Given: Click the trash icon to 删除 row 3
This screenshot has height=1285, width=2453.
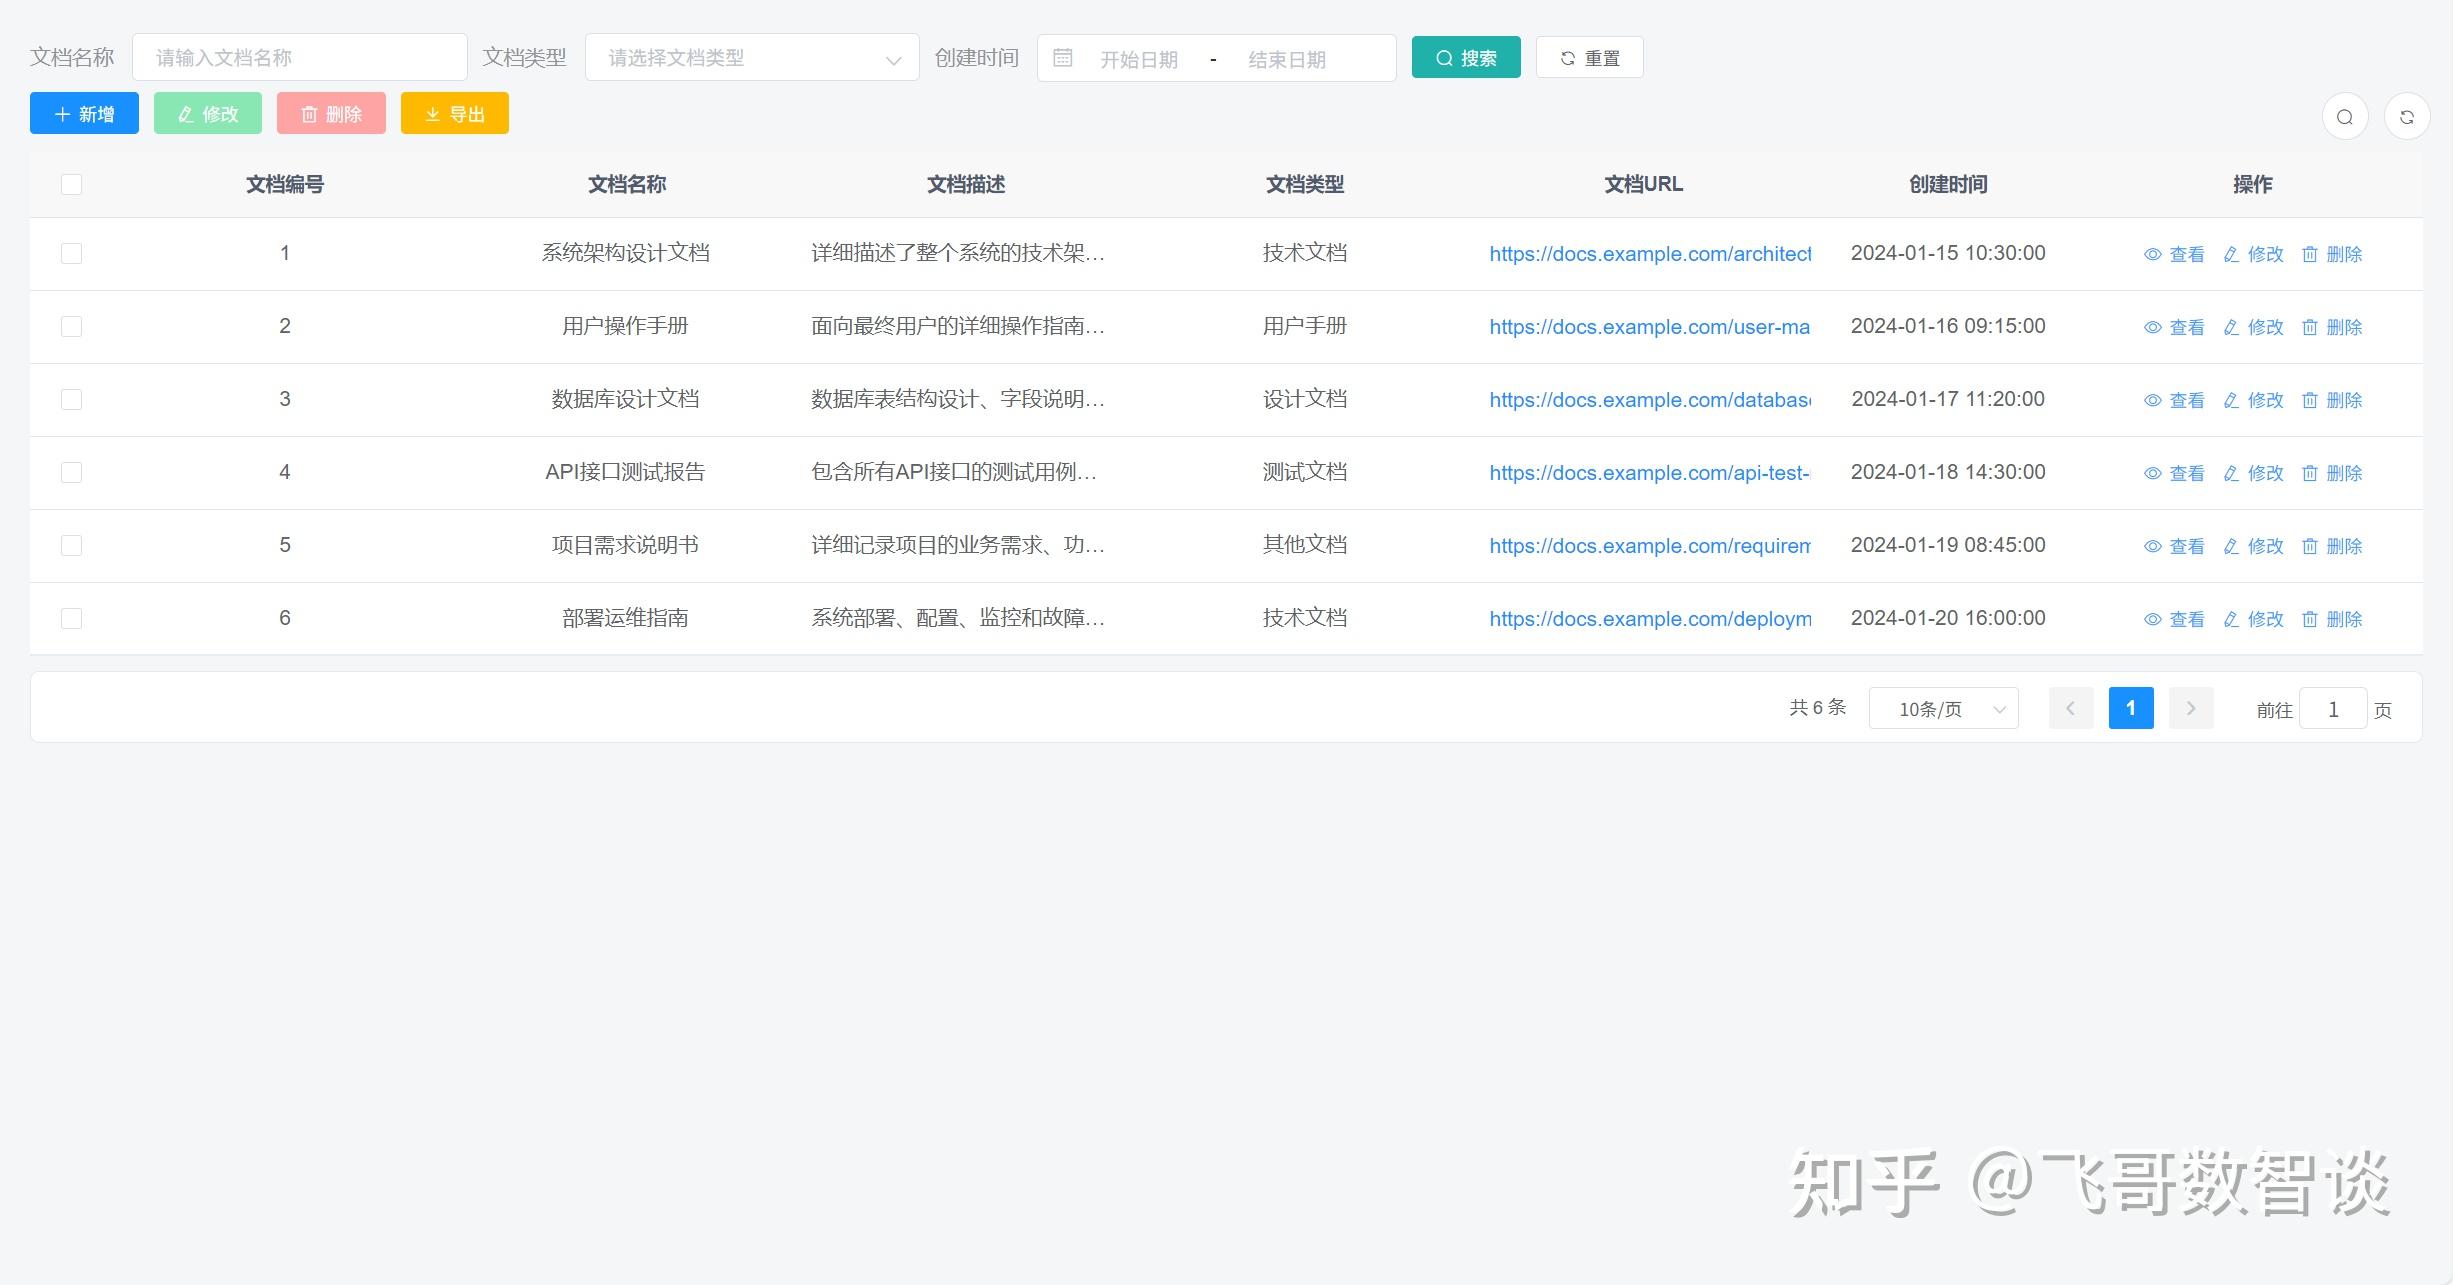Looking at the screenshot, I should (x=2310, y=400).
